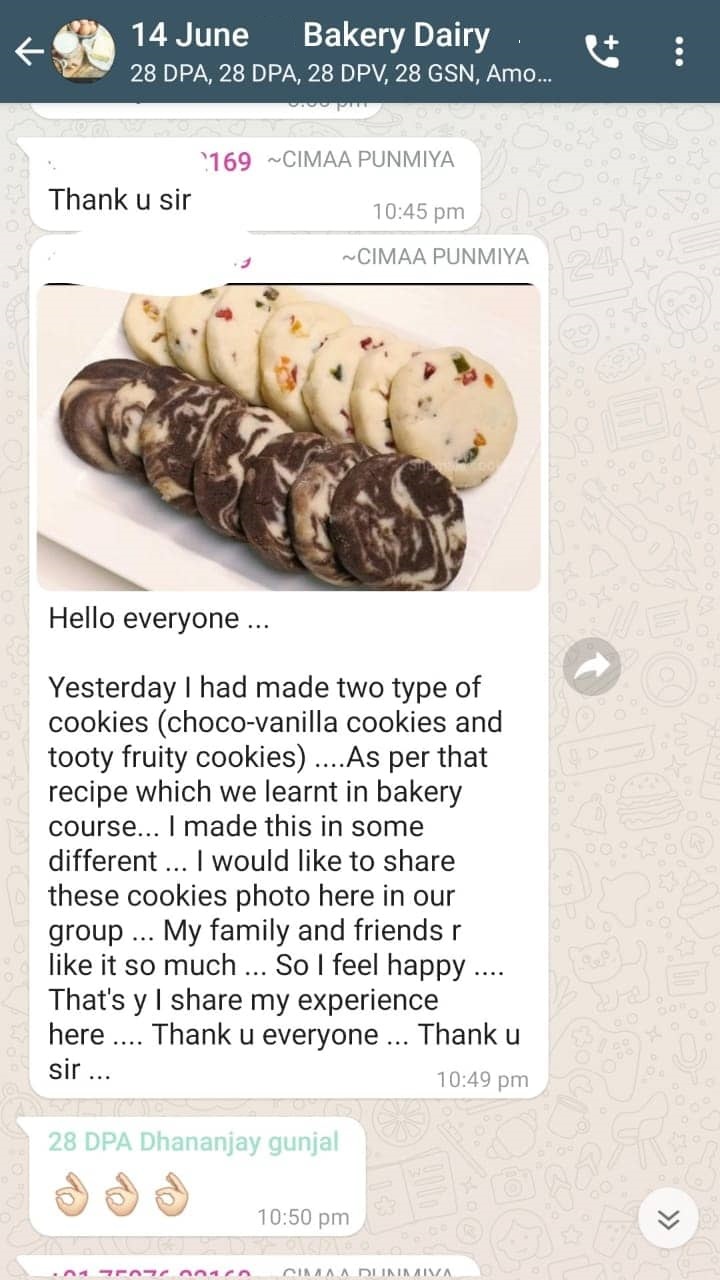Open 14 June Bakery Dairy group info
This screenshot has width=720, height=1280.
310,36
